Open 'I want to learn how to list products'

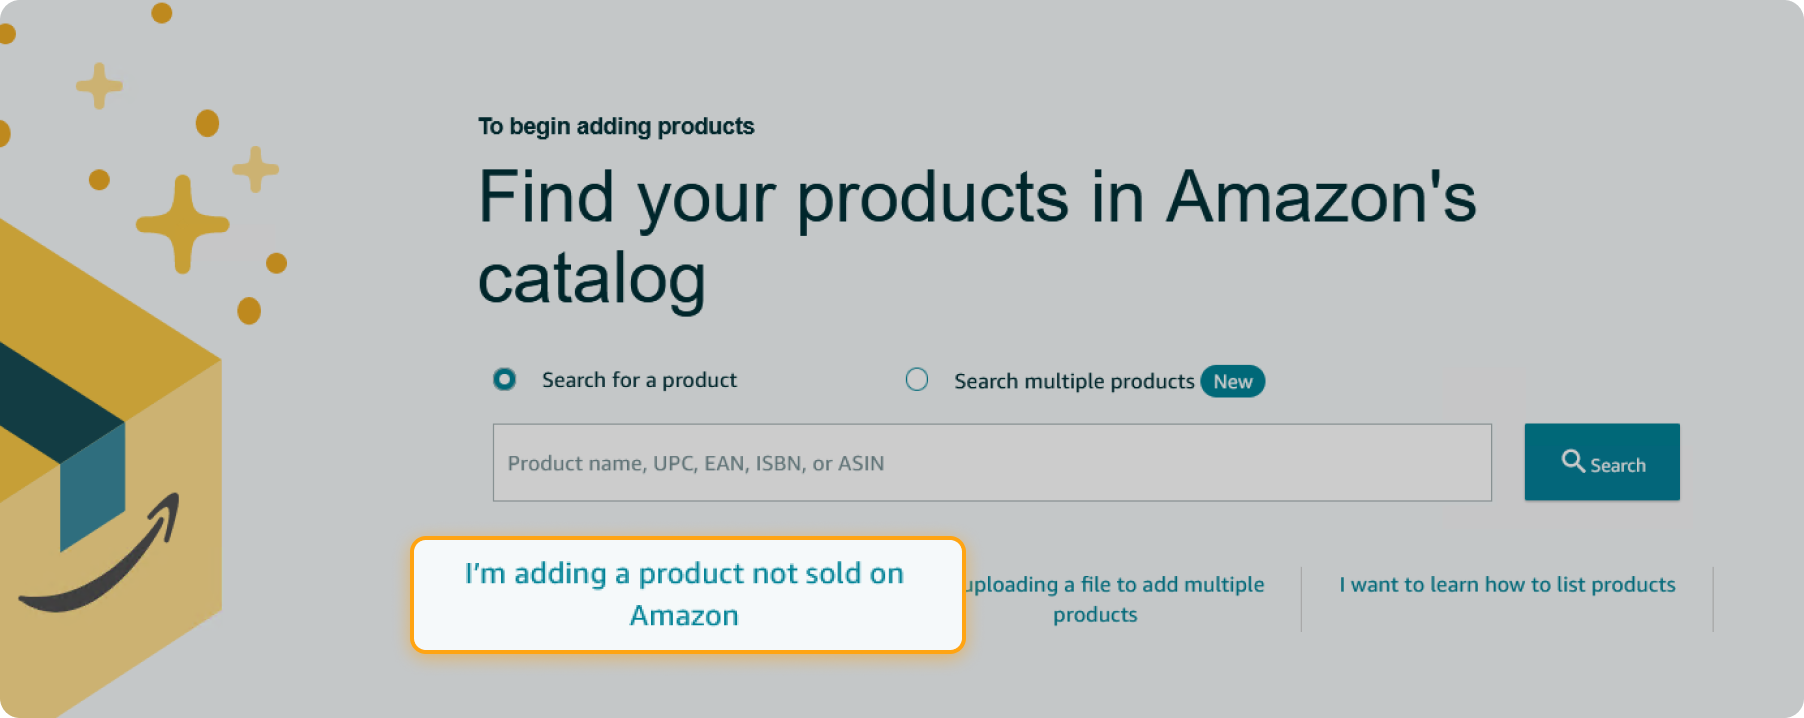[x=1505, y=584]
